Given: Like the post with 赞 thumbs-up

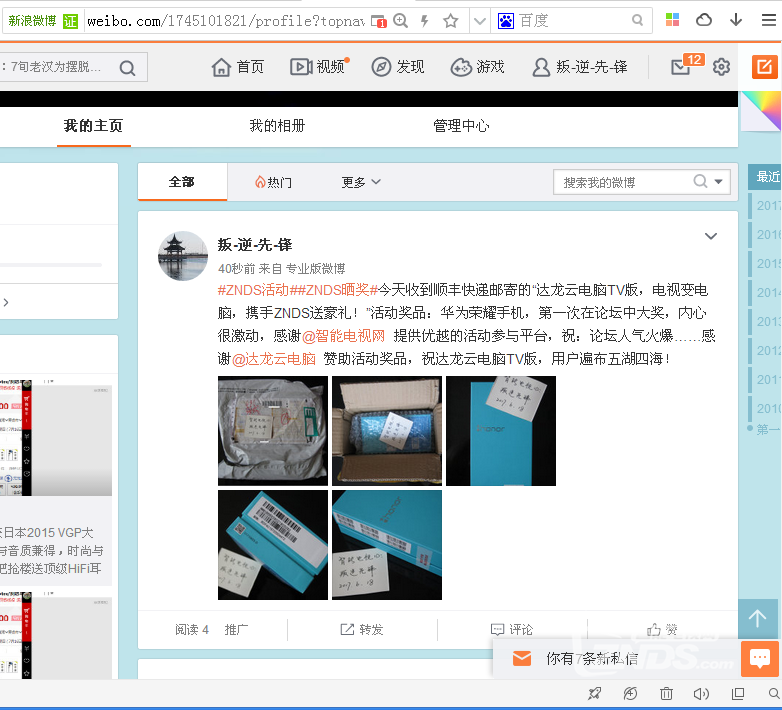Looking at the screenshot, I should [x=662, y=630].
